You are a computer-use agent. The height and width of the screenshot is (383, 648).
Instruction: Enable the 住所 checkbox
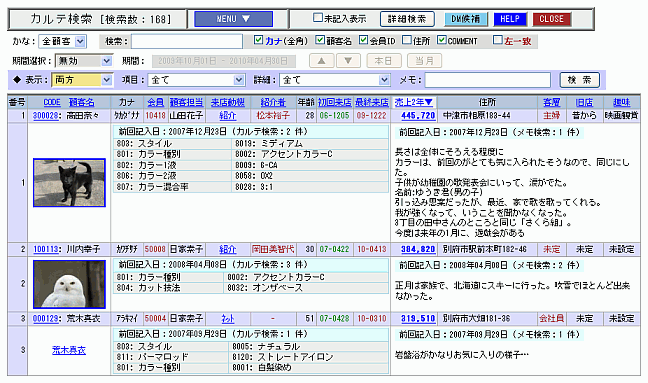[407, 40]
